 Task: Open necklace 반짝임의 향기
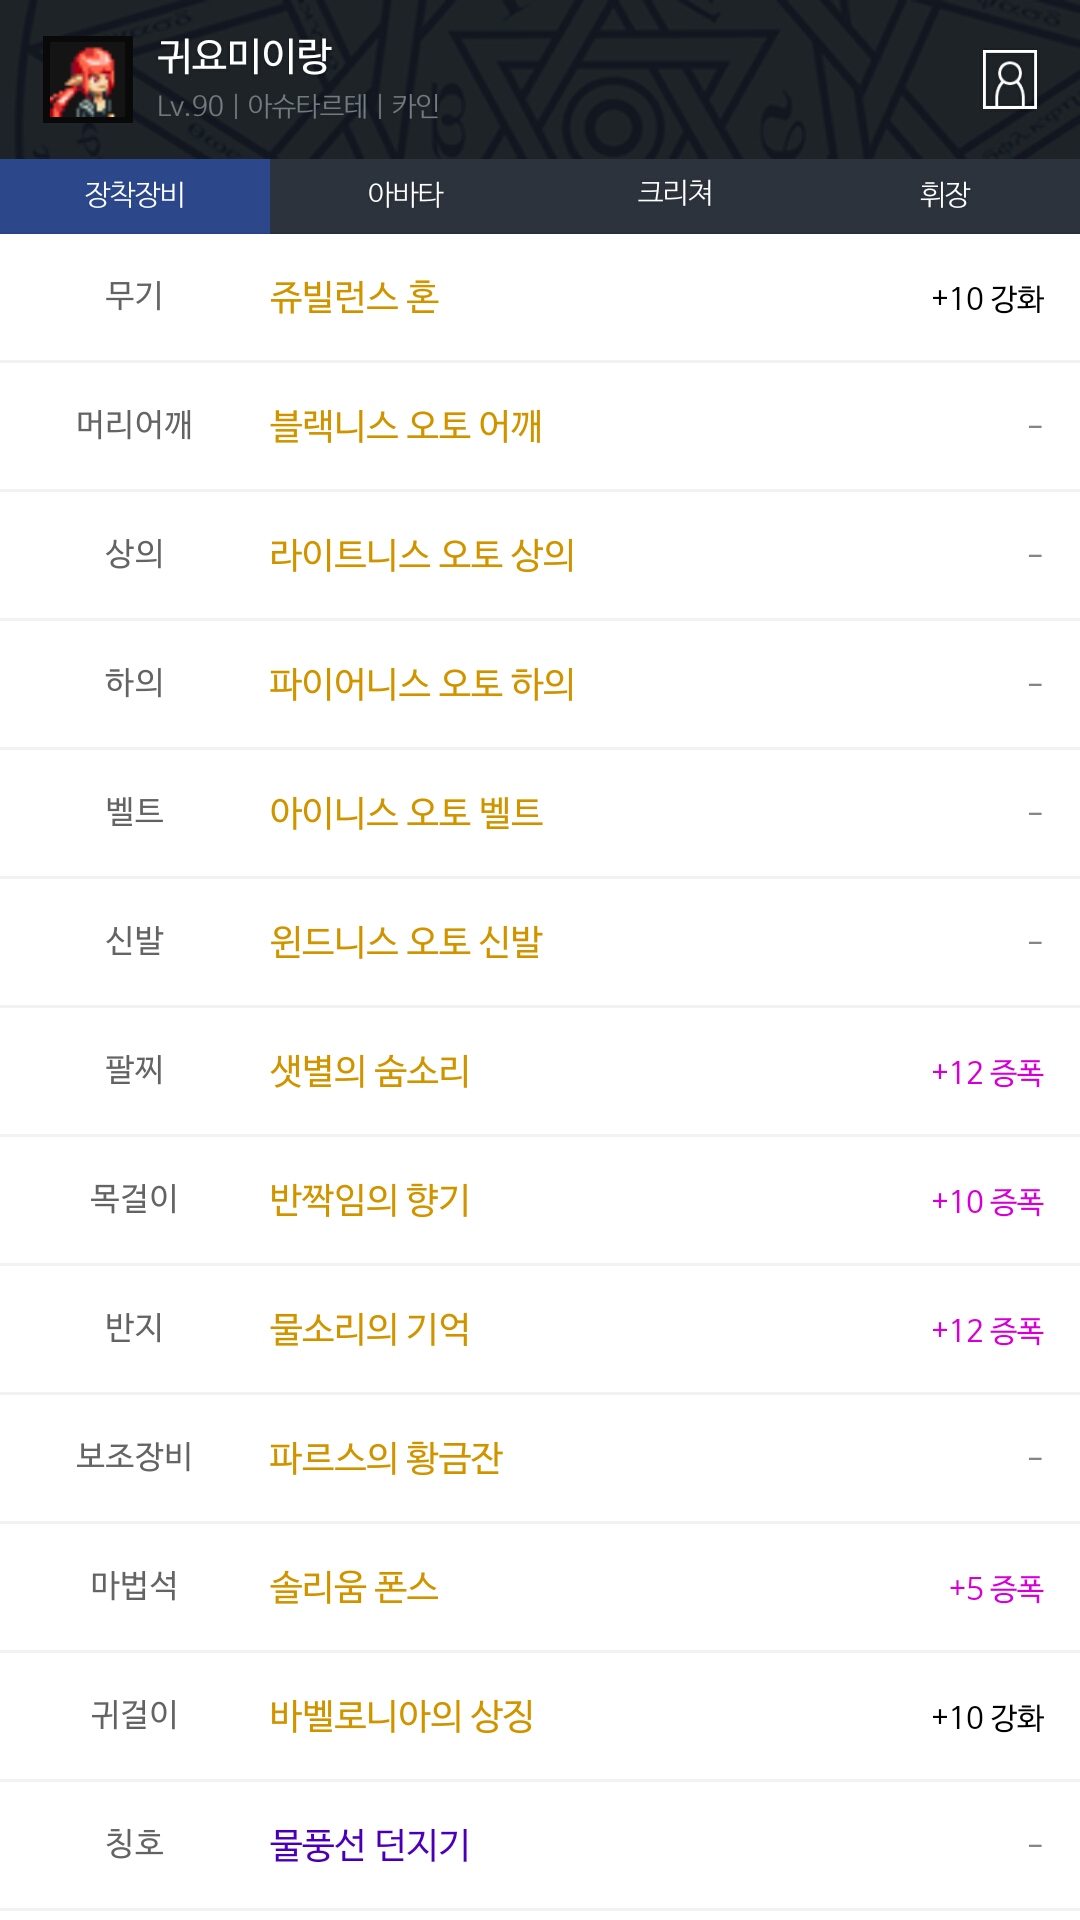click(x=369, y=1201)
